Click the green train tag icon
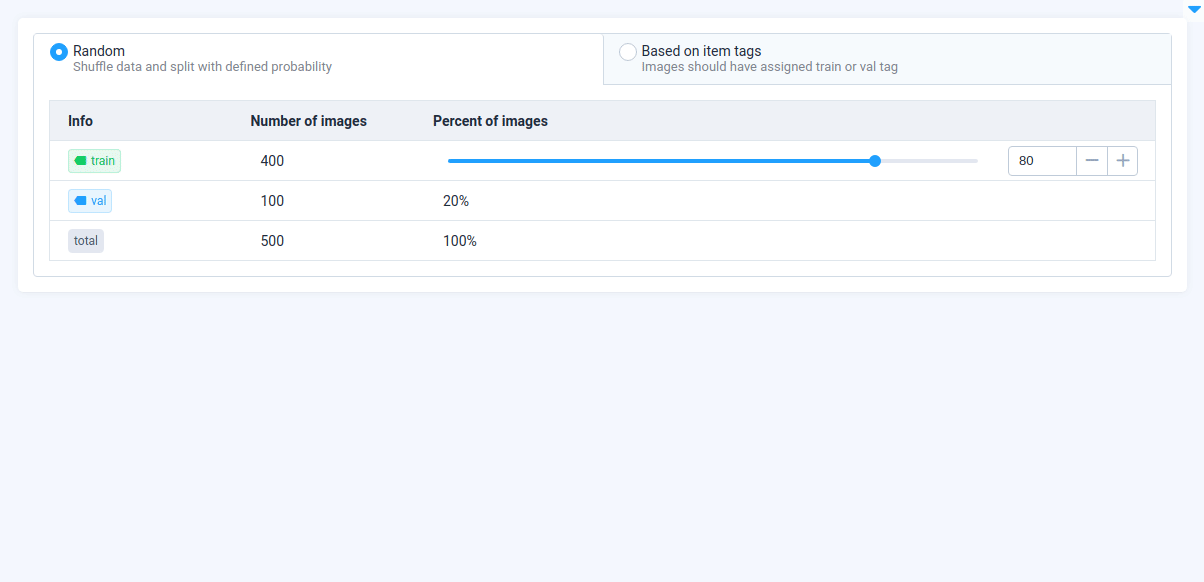The height and width of the screenshot is (582, 1204). click(x=80, y=161)
